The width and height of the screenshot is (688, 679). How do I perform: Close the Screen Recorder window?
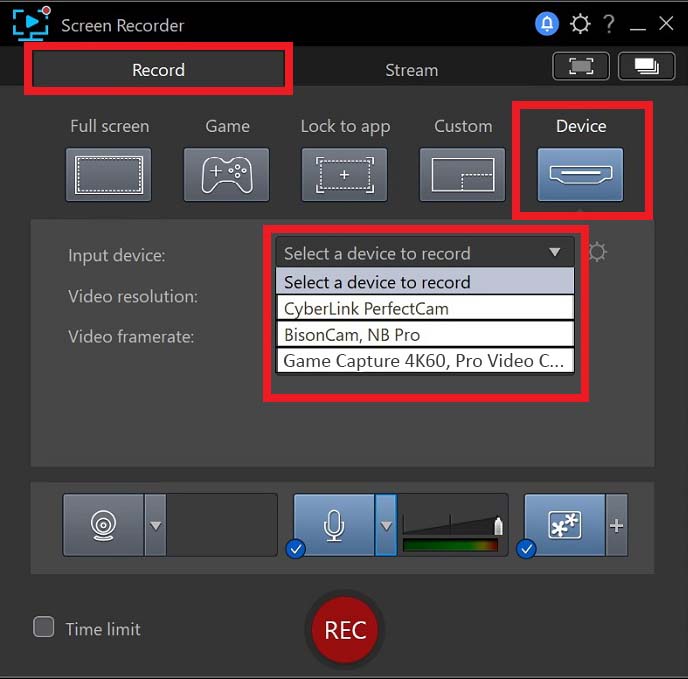point(666,23)
